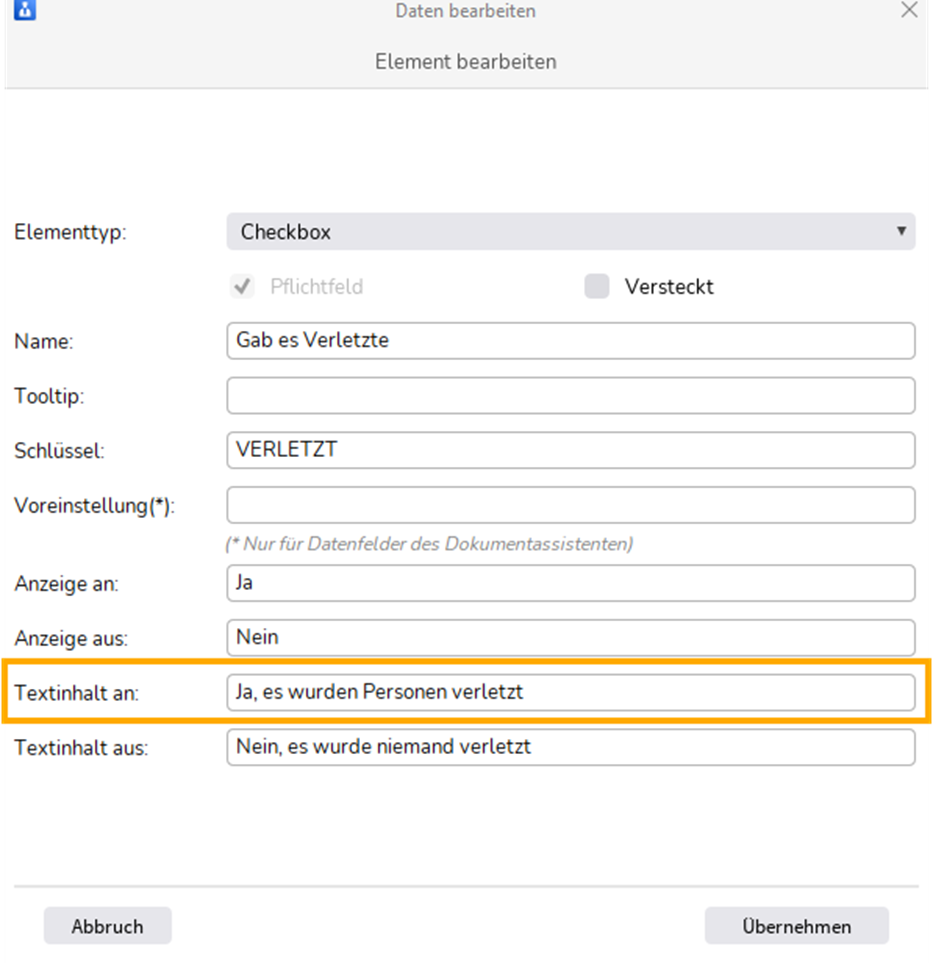Cancel with the Abbruch button

click(x=107, y=926)
